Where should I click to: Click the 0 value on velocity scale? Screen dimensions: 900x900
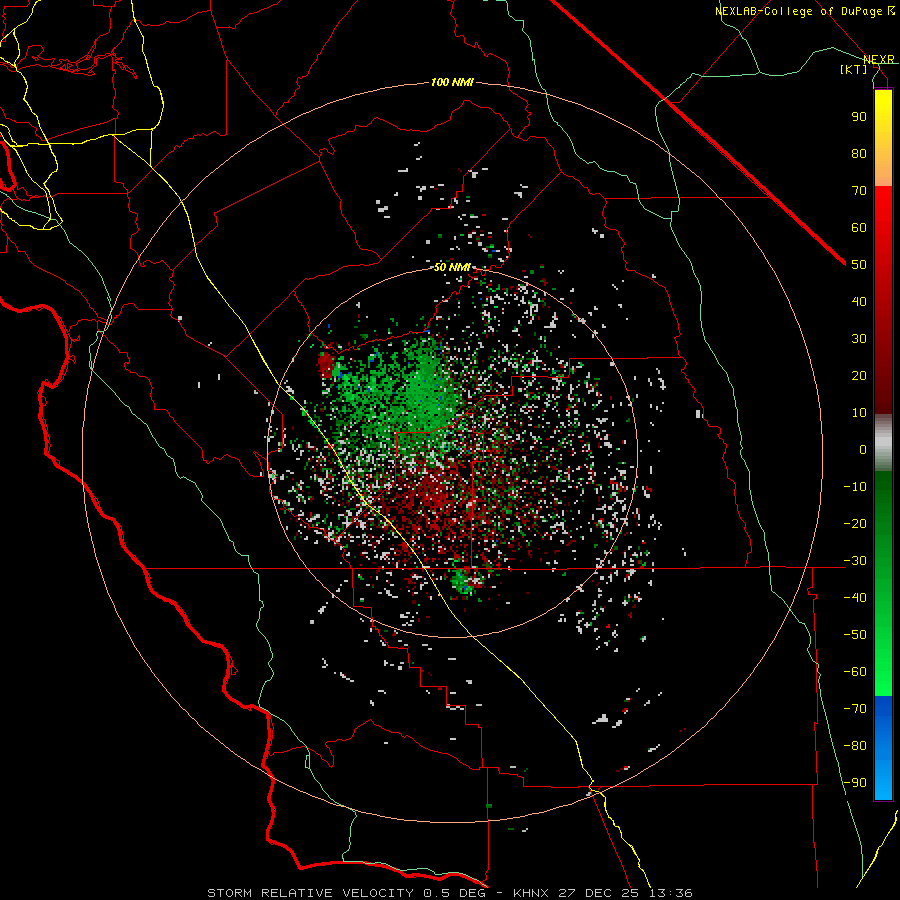coord(863,450)
